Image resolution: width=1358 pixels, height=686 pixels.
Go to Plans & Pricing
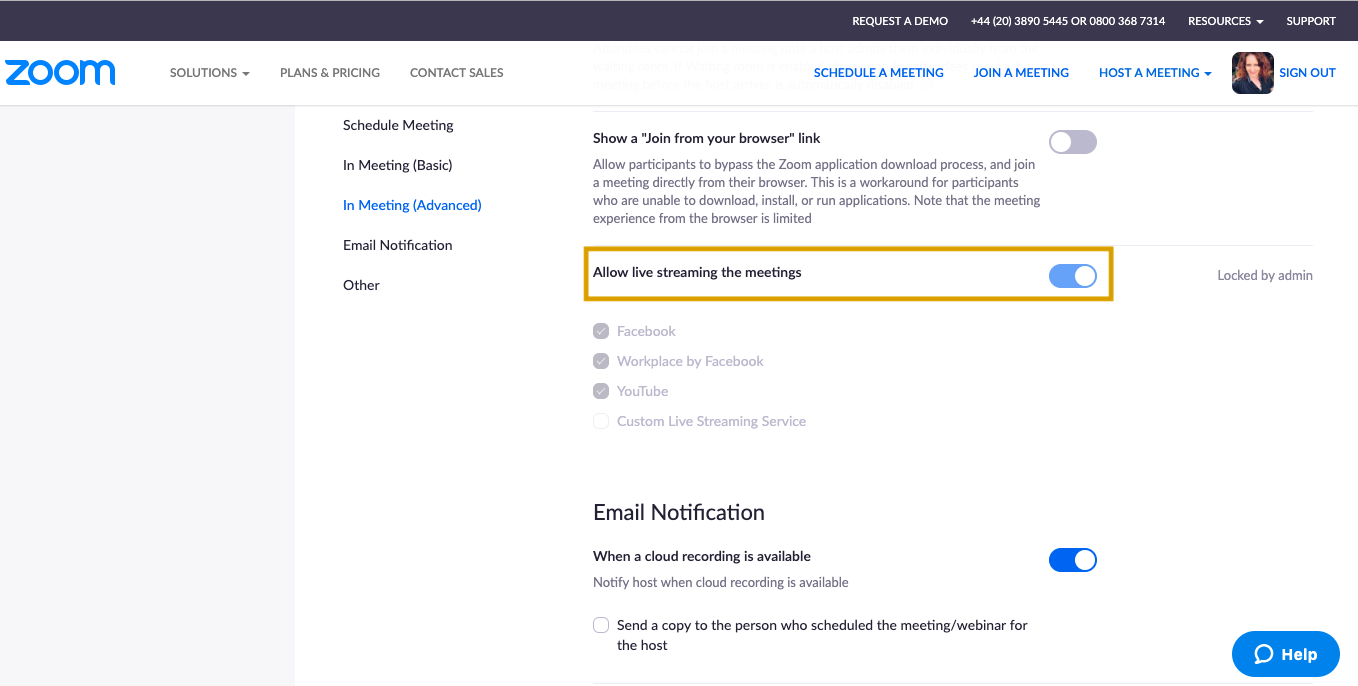(x=330, y=73)
